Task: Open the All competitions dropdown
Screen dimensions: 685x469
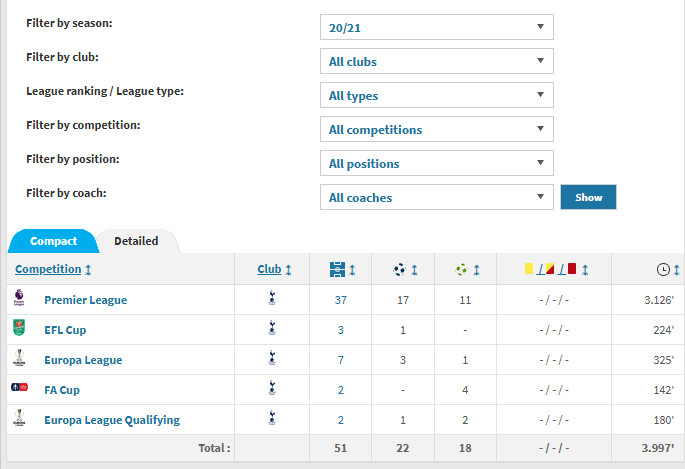Action: click(x=437, y=129)
